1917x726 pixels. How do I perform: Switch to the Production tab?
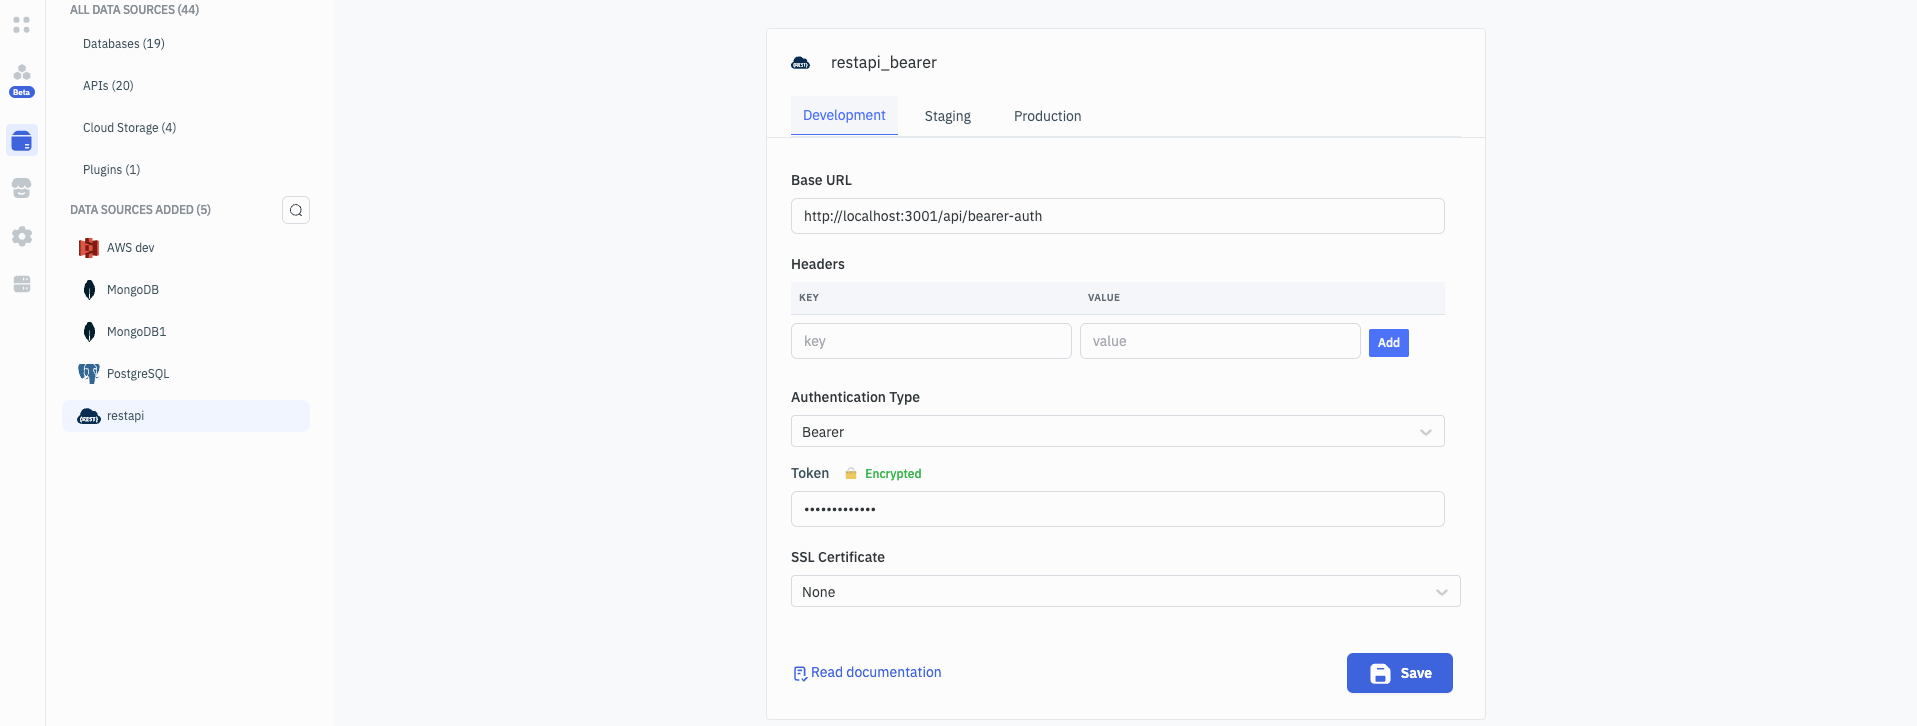pyautogui.click(x=1047, y=116)
